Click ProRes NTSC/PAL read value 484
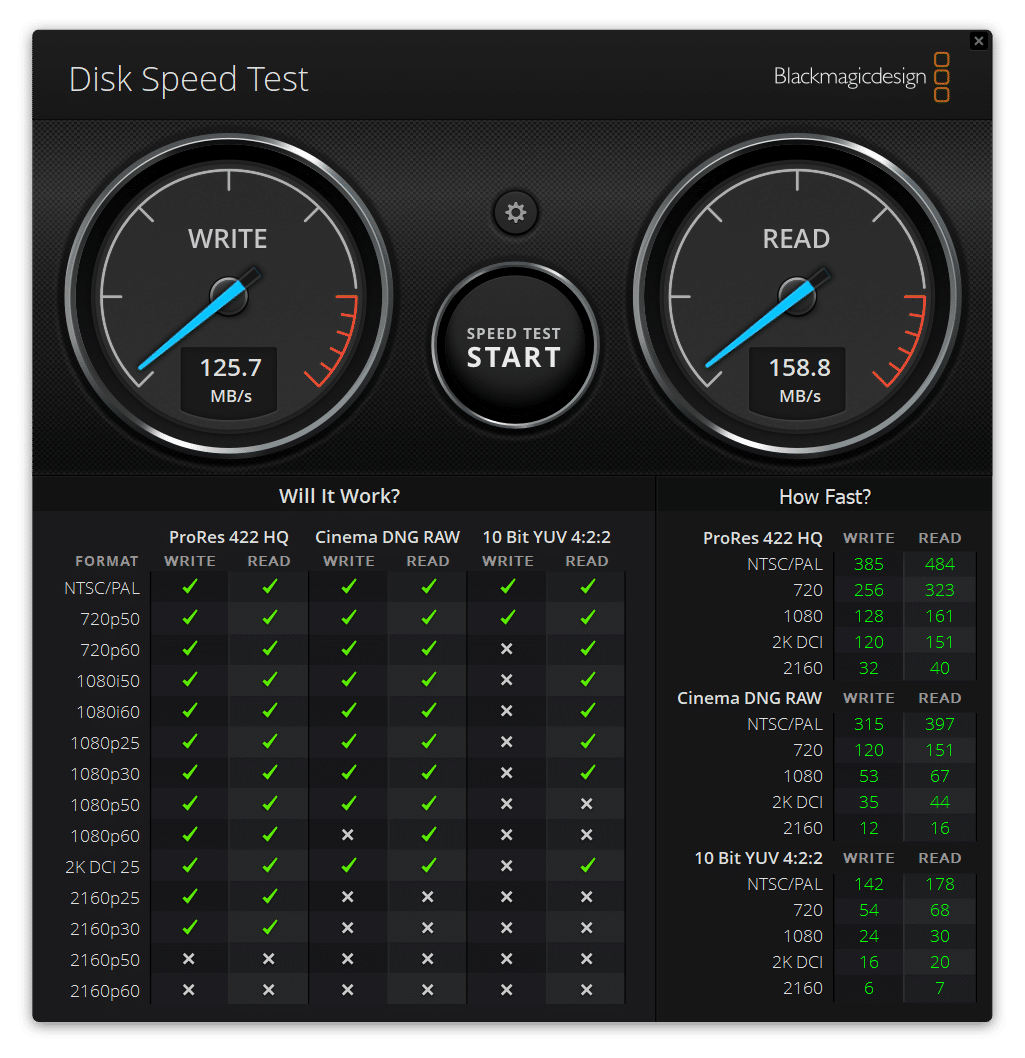This screenshot has width=1025, height=1058. tap(939, 564)
